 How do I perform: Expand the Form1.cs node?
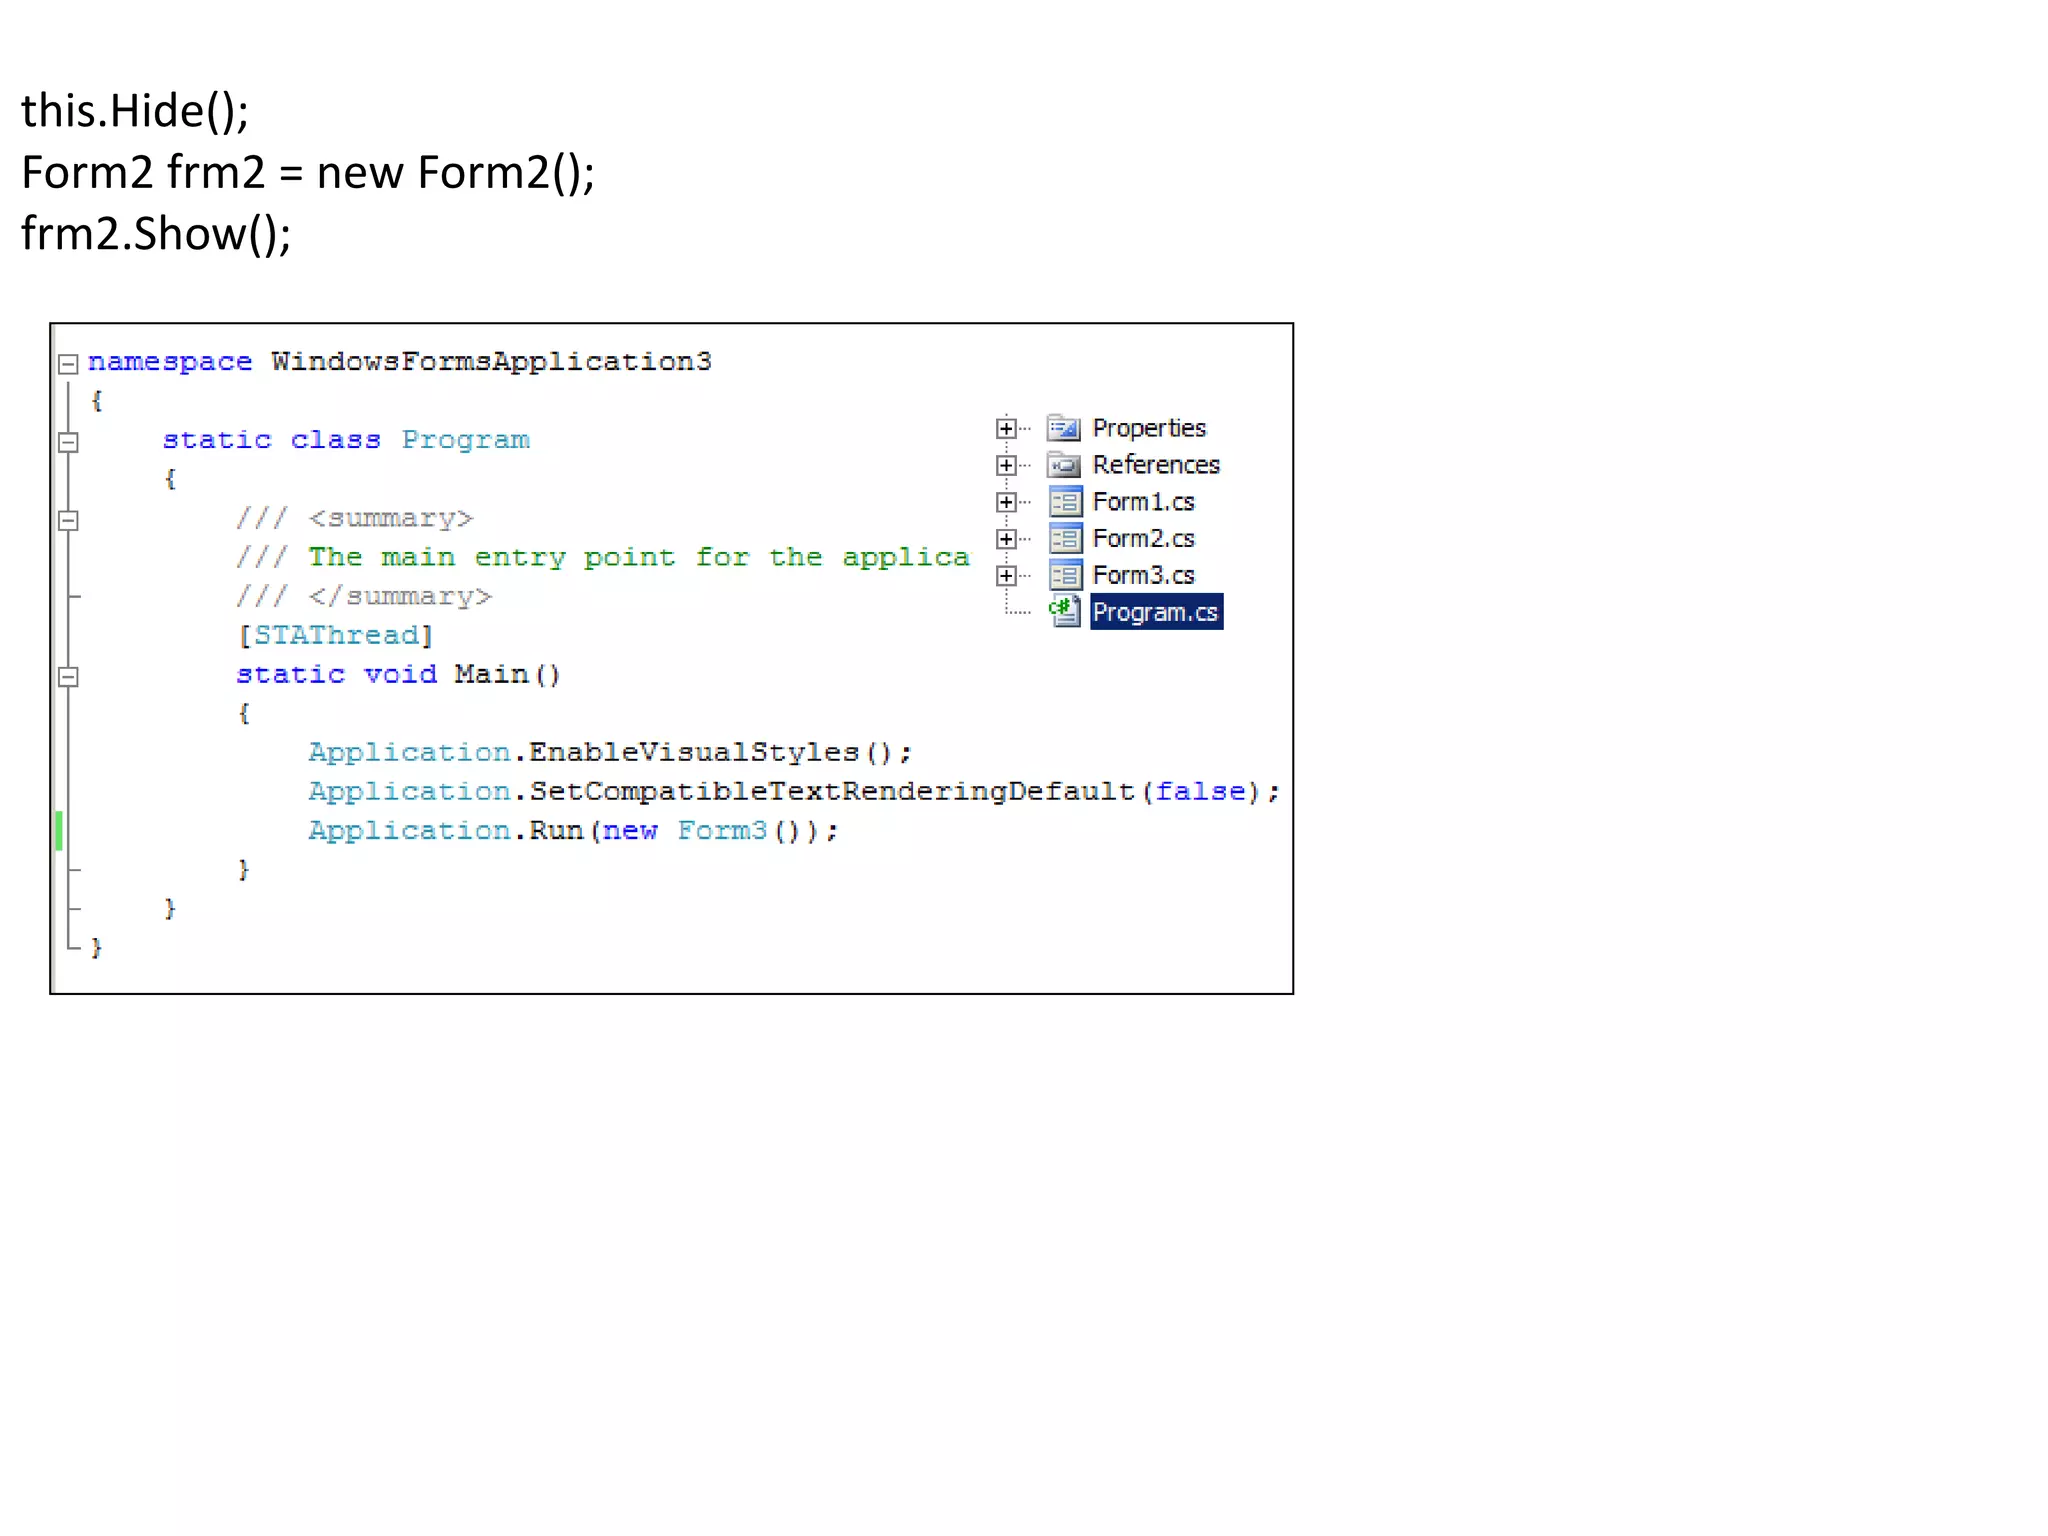tap(1006, 502)
